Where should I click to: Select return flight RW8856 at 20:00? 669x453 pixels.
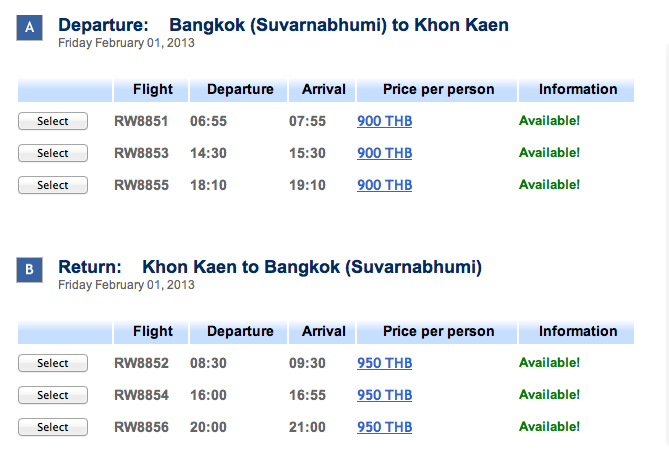(53, 427)
